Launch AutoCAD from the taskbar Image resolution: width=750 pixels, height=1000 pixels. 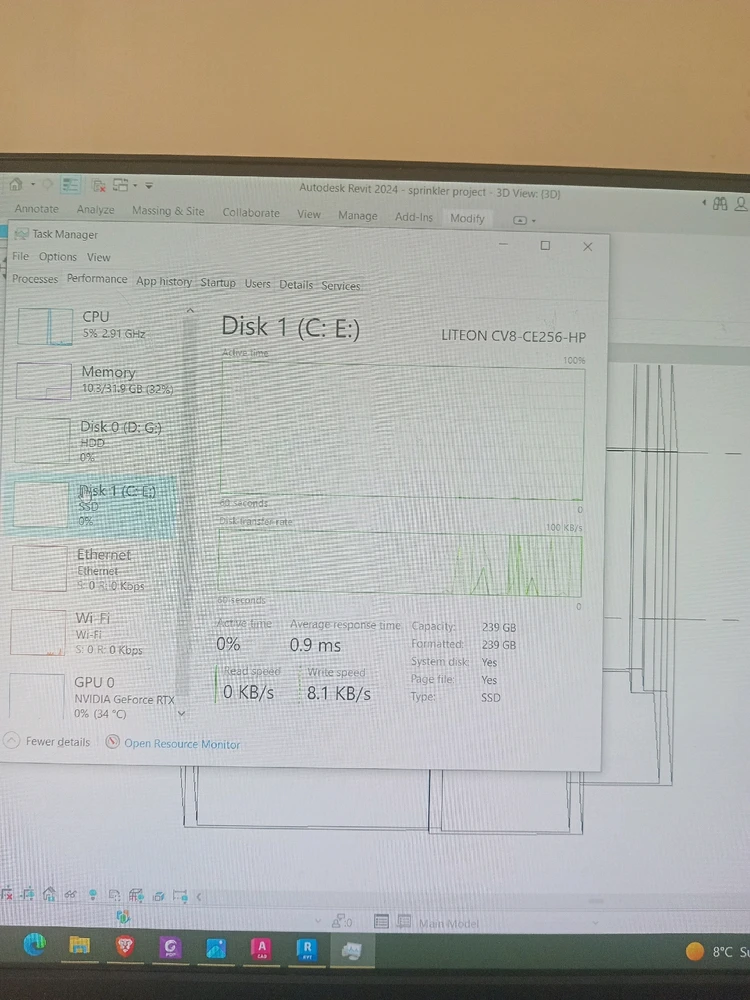[261, 948]
